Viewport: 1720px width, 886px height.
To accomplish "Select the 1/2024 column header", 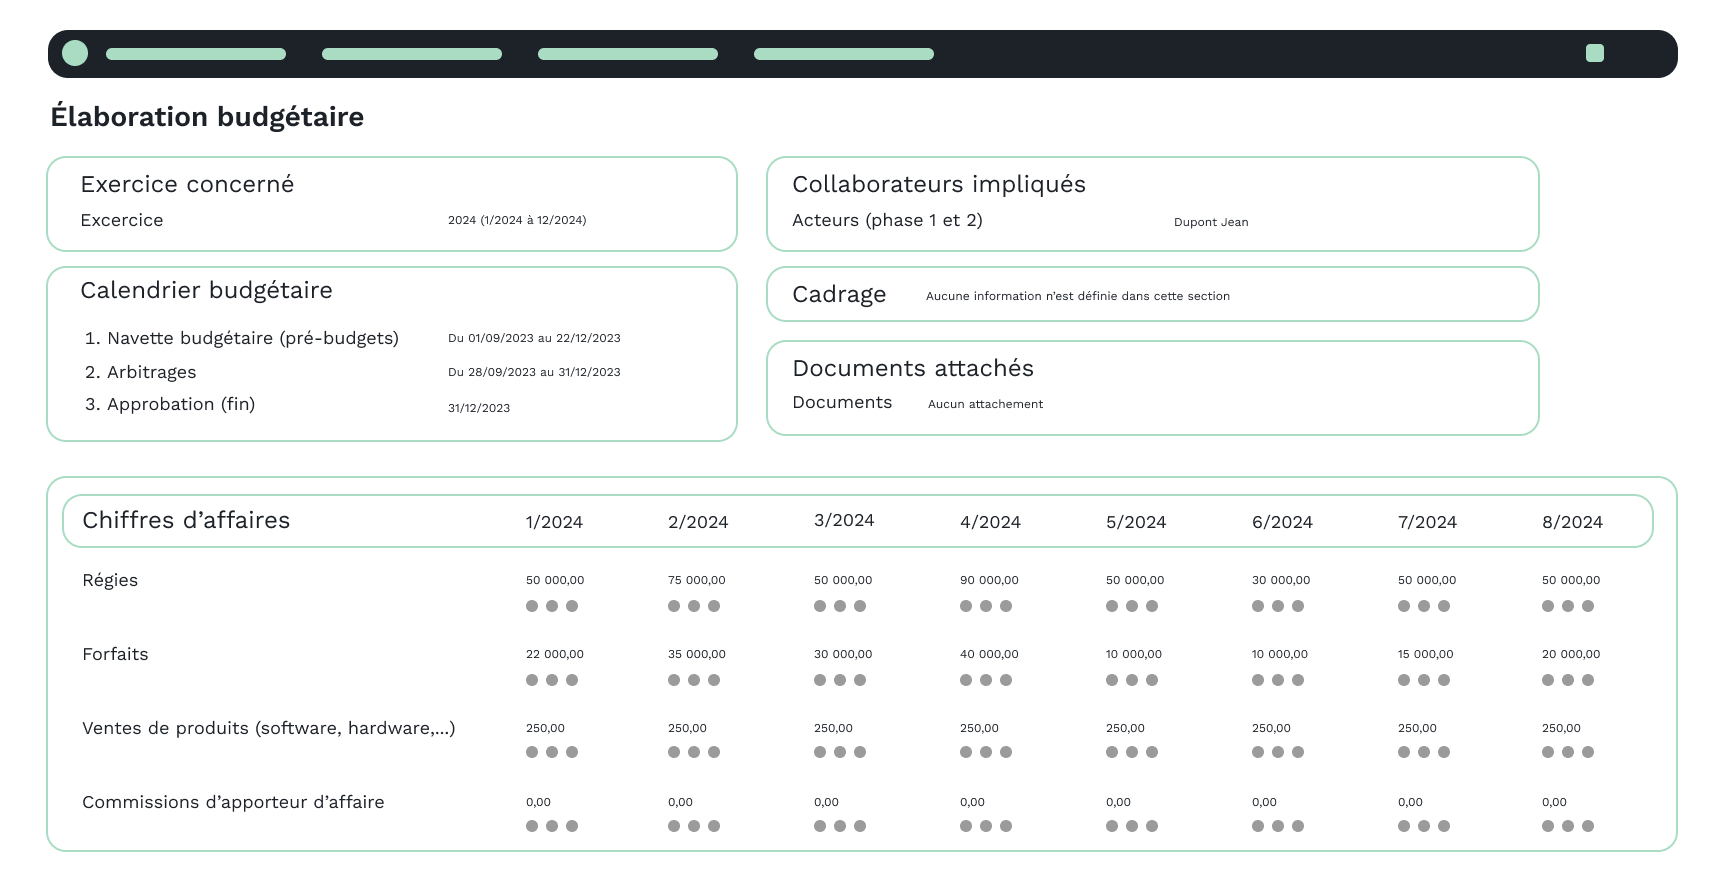I will click(554, 522).
